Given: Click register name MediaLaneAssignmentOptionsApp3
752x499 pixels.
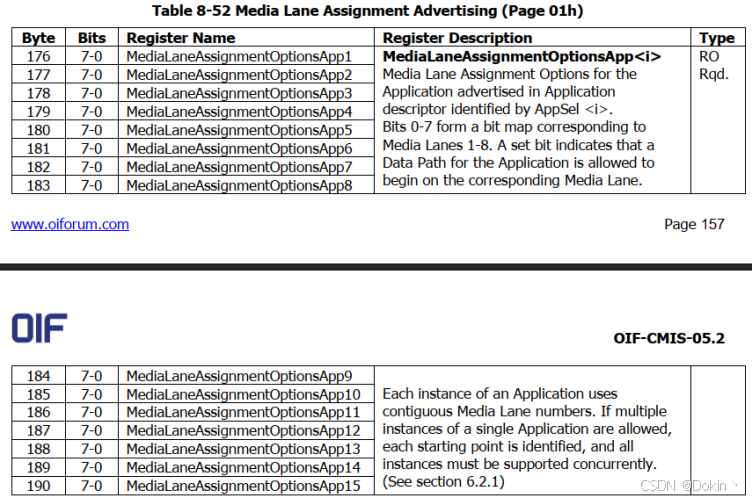Looking at the screenshot, I should click(239, 94).
